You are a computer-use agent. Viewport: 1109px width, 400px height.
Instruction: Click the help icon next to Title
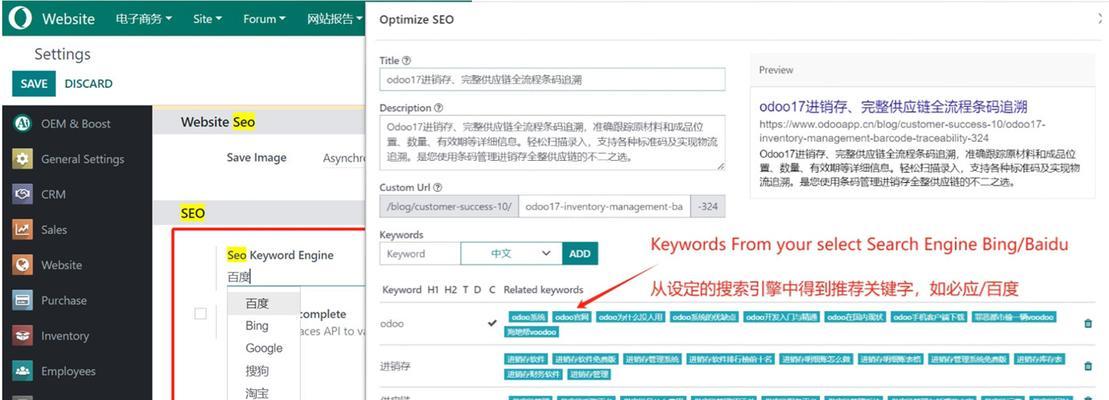pyautogui.click(x=406, y=61)
